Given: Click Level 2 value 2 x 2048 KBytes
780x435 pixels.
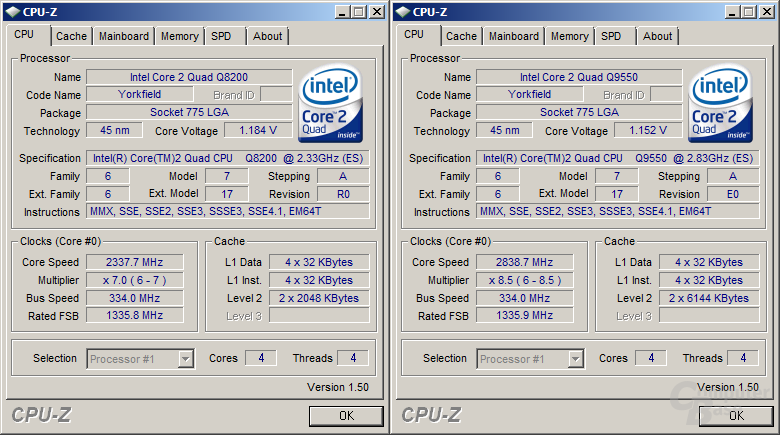Looking at the screenshot, I should pos(319,298).
